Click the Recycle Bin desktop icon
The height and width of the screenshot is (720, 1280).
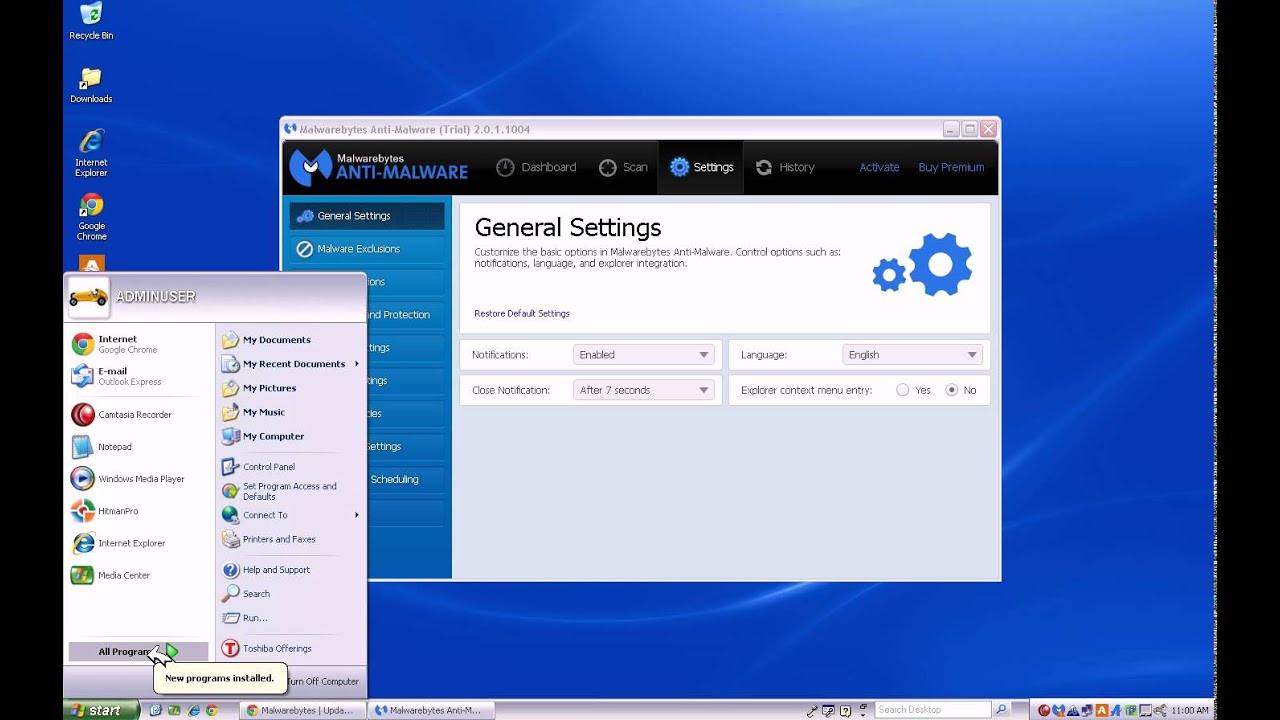click(91, 21)
